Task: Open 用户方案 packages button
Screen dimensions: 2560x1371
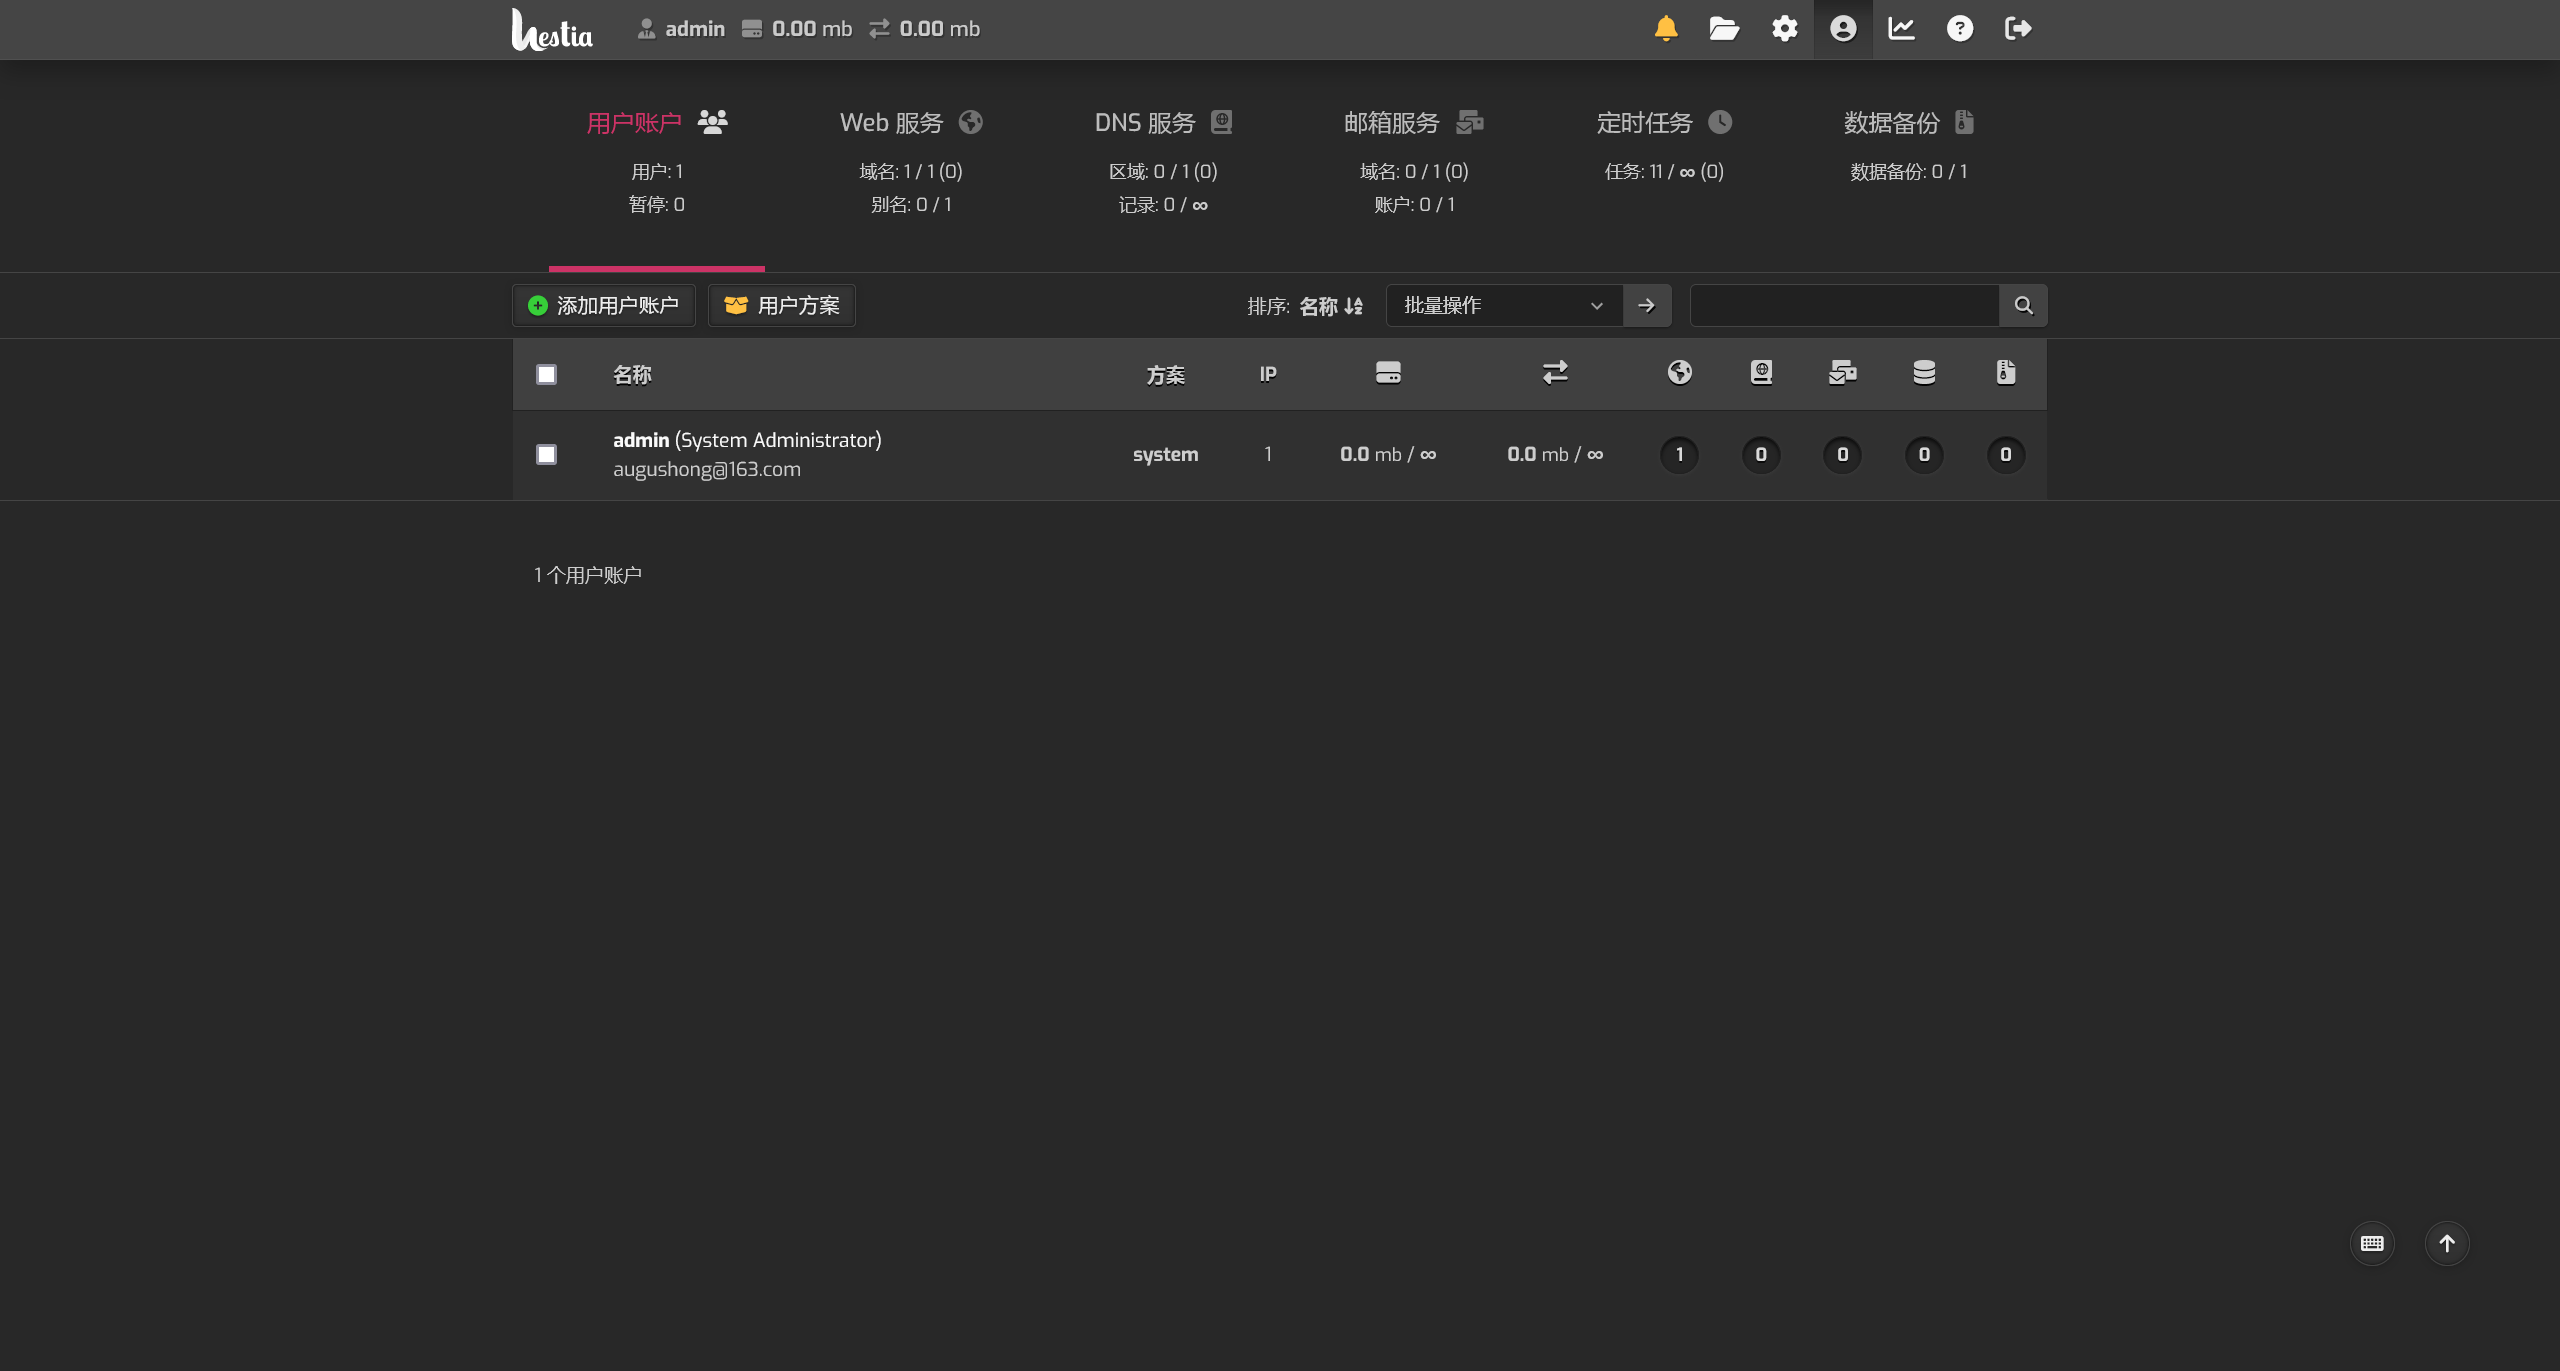Action: tap(782, 306)
